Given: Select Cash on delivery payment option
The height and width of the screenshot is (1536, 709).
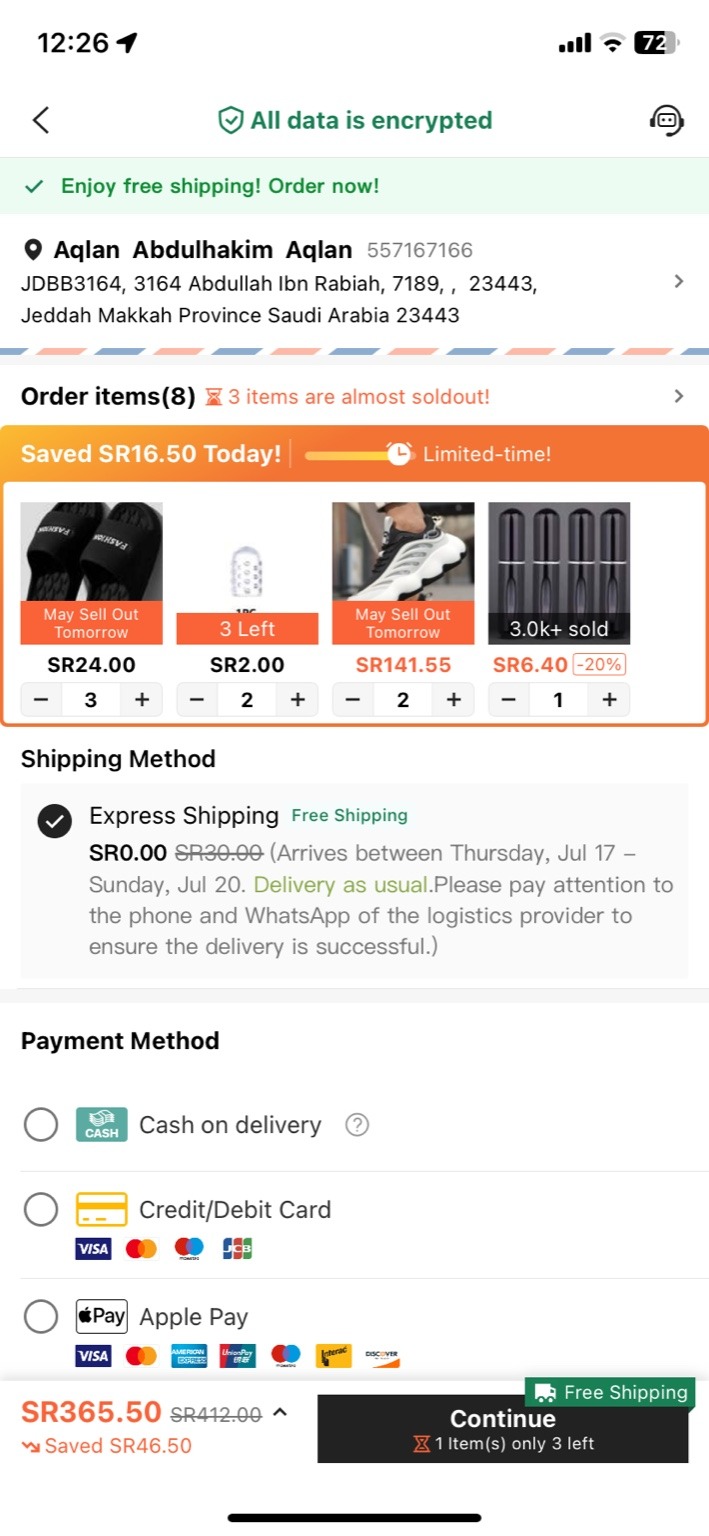Looking at the screenshot, I should click(x=41, y=1125).
